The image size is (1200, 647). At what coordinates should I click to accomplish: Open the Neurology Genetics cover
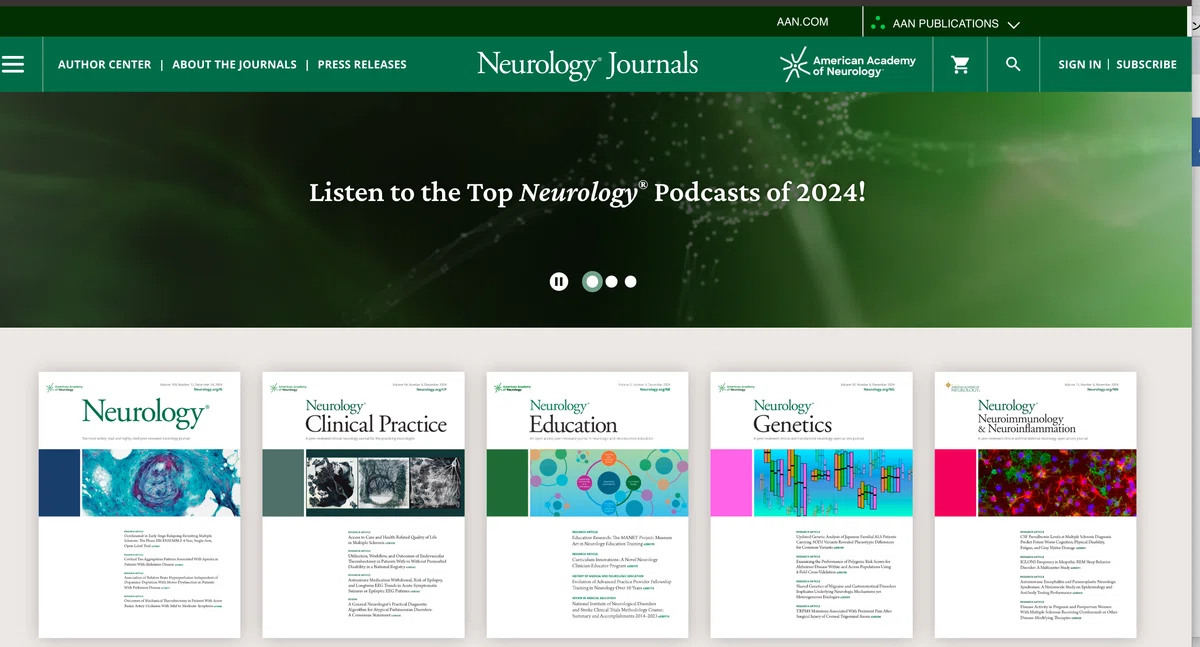point(812,505)
